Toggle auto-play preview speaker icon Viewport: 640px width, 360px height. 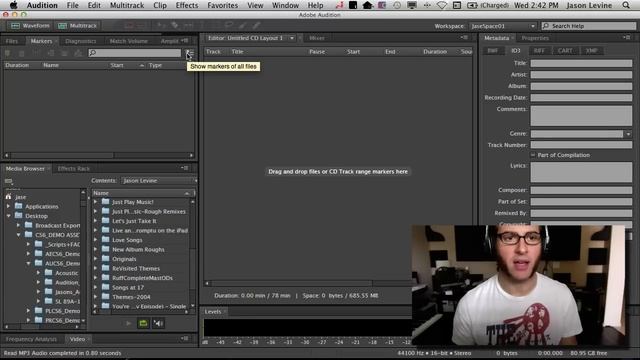158,323
